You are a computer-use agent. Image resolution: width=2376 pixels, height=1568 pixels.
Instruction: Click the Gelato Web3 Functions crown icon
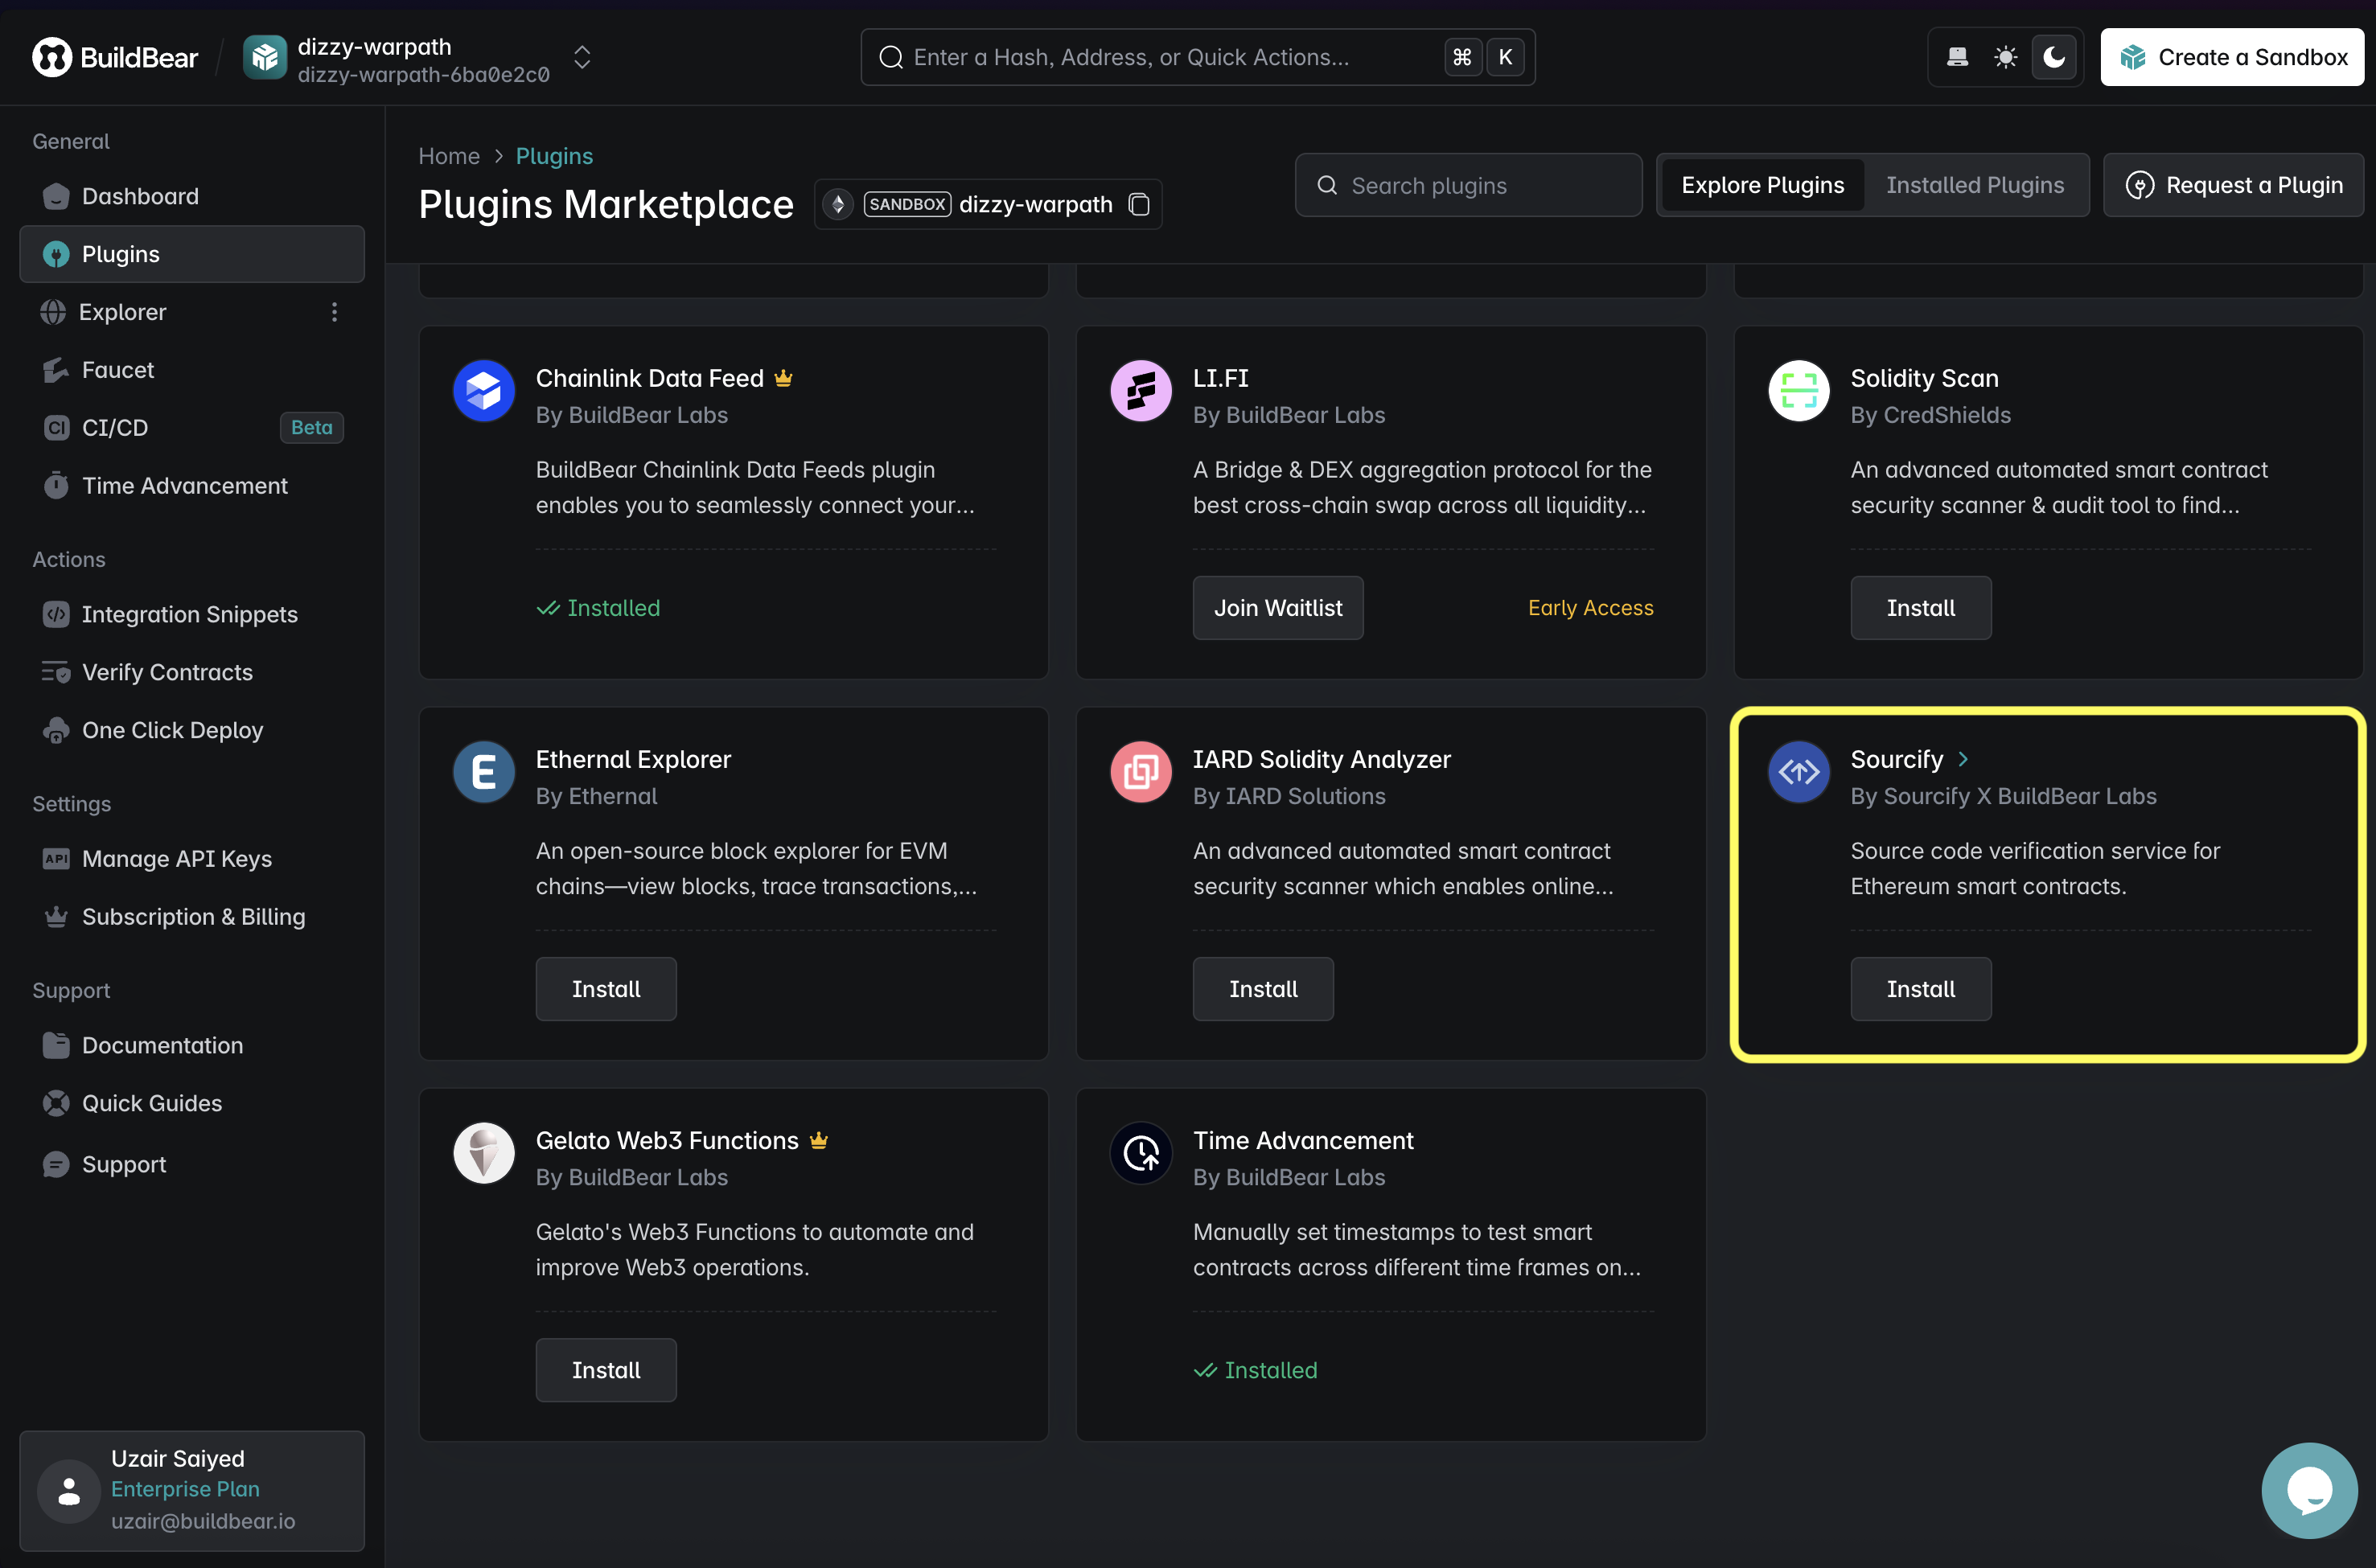click(x=819, y=1140)
